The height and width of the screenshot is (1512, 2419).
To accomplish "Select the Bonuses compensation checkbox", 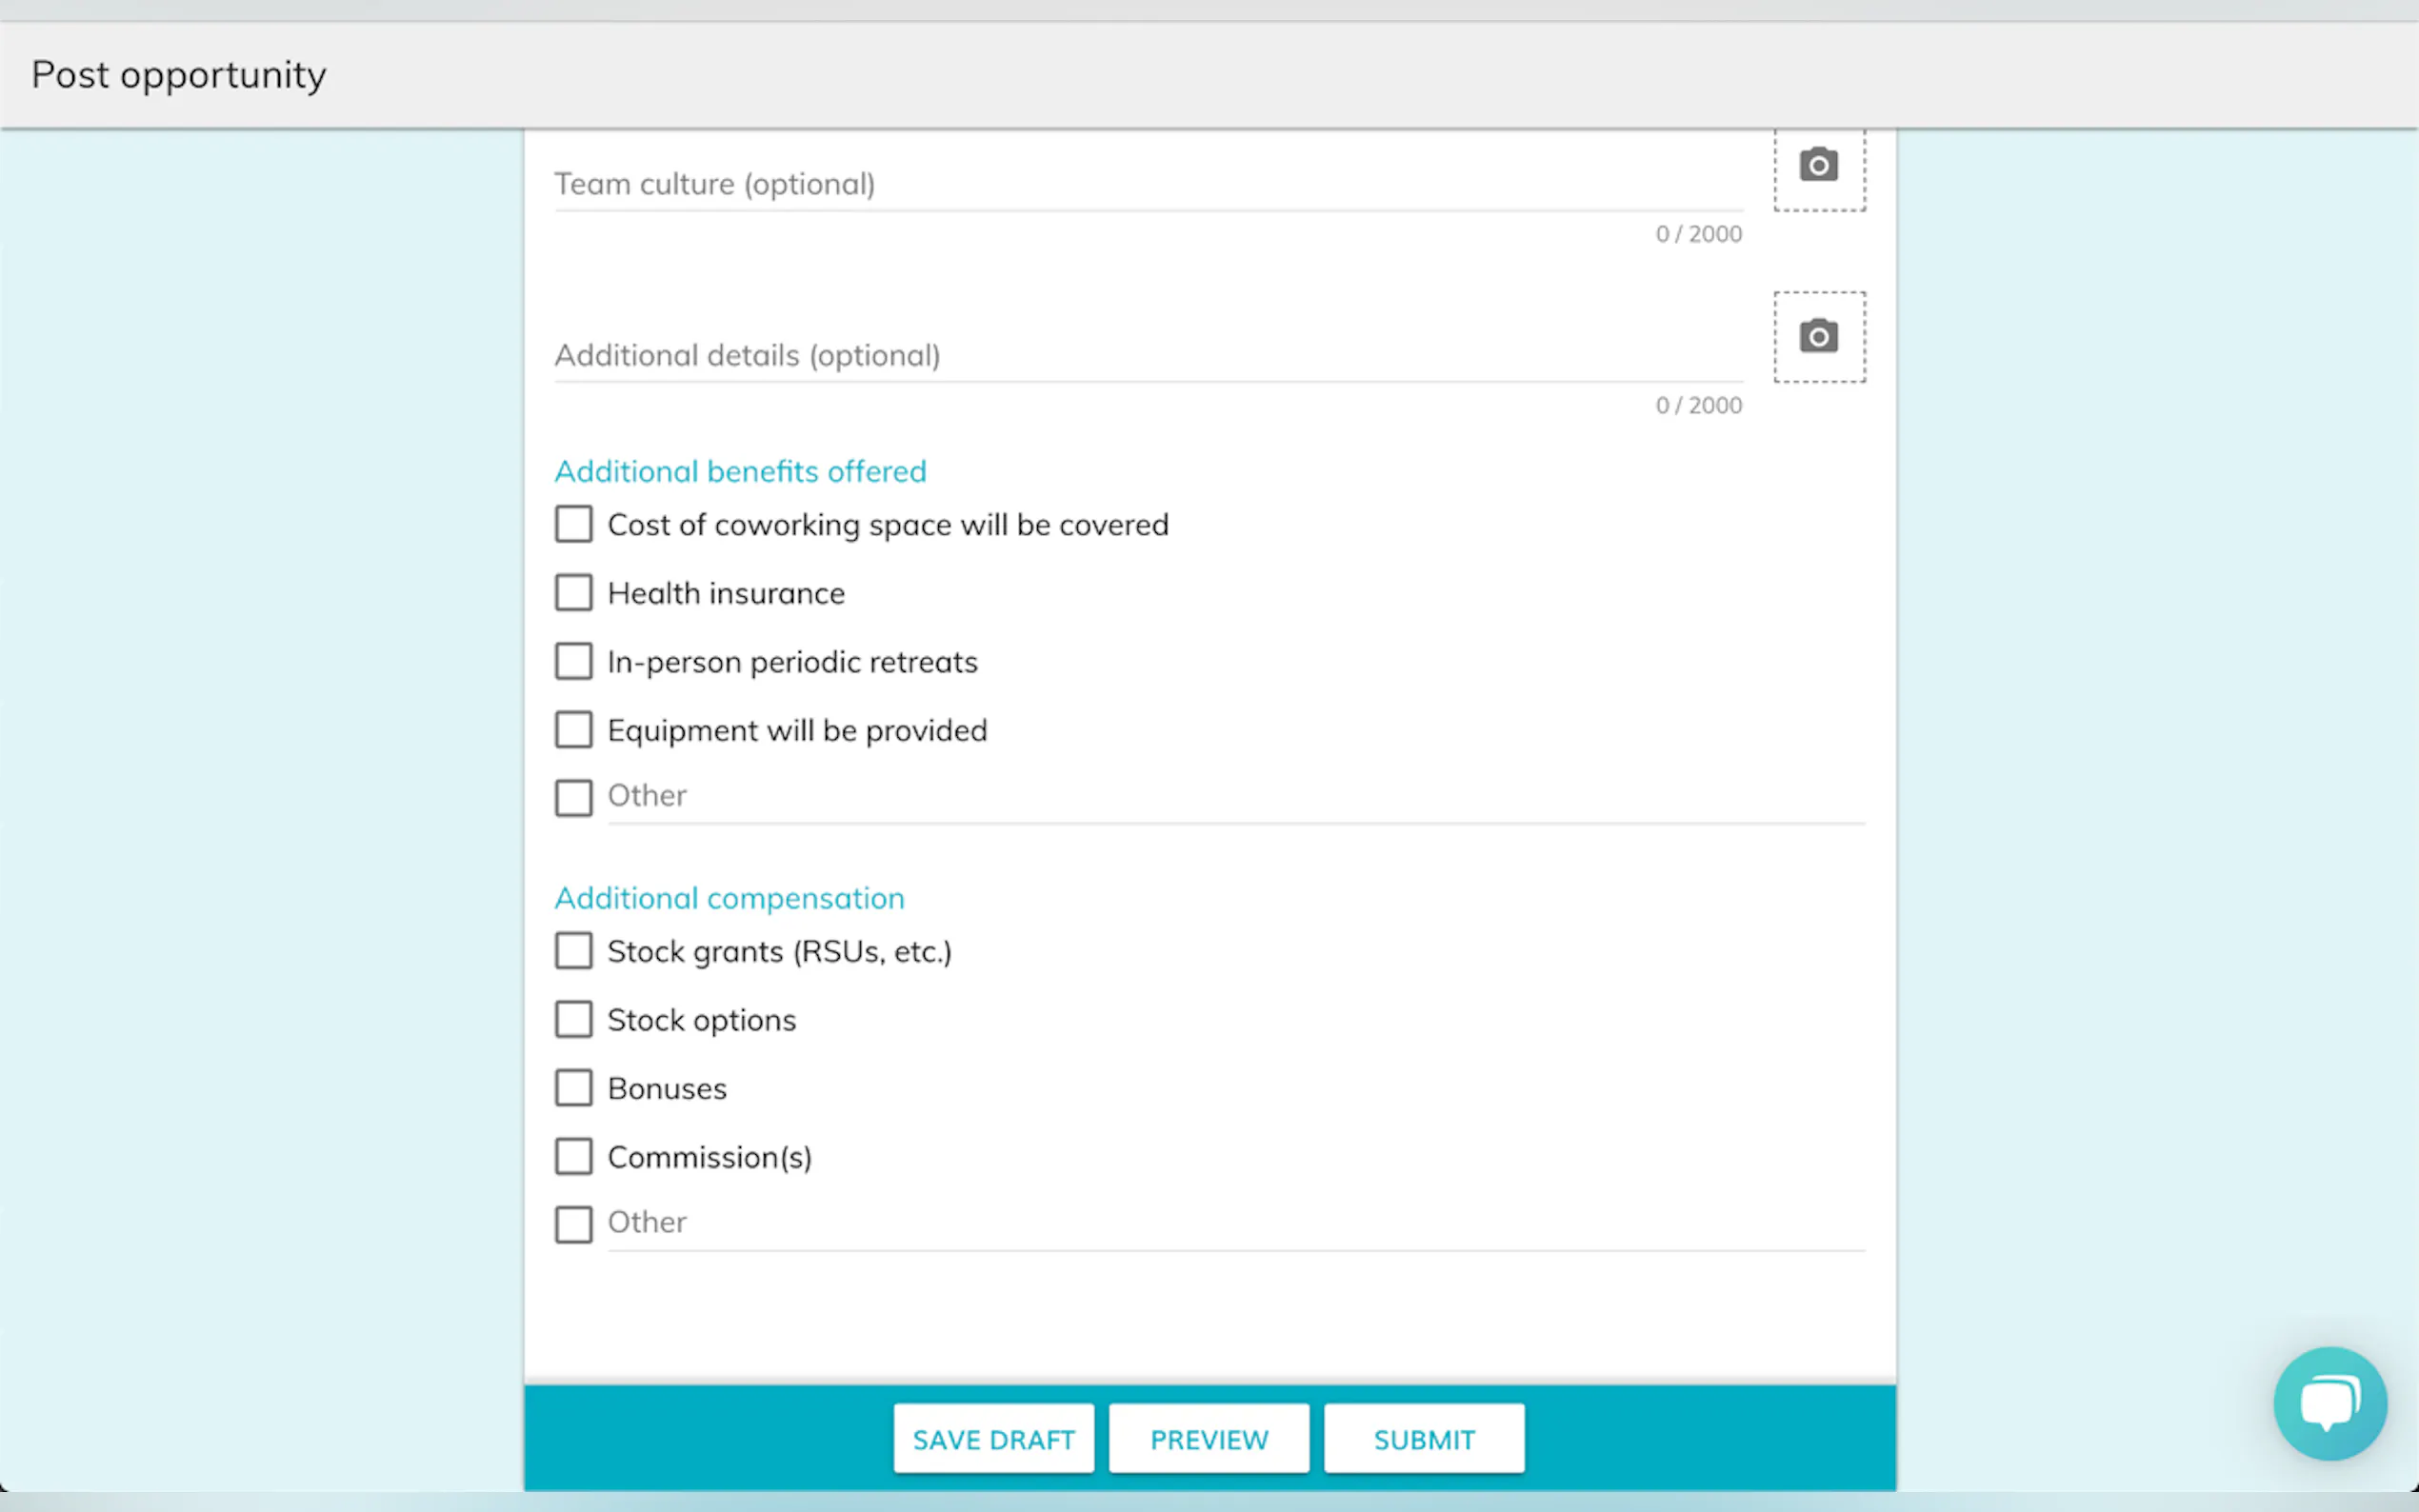I will tap(574, 1088).
